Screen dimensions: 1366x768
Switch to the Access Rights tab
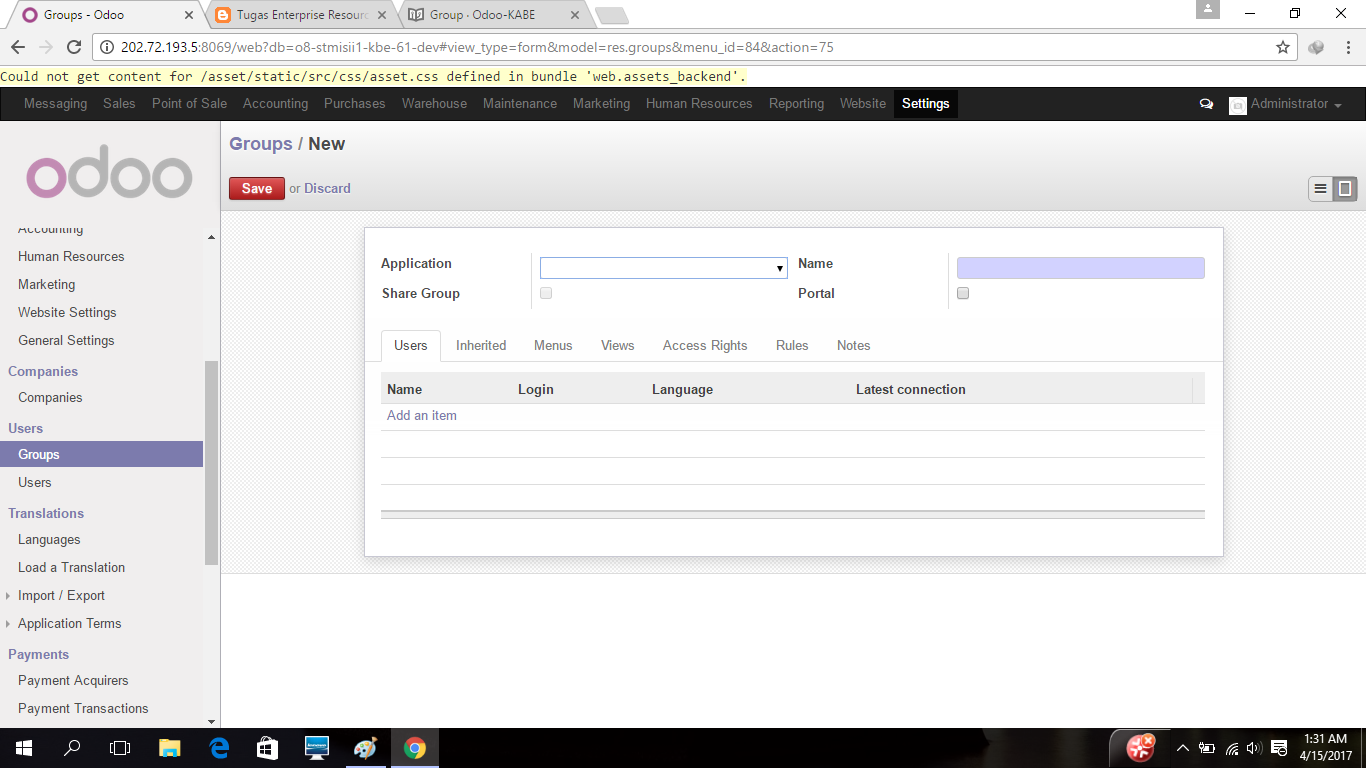click(705, 345)
